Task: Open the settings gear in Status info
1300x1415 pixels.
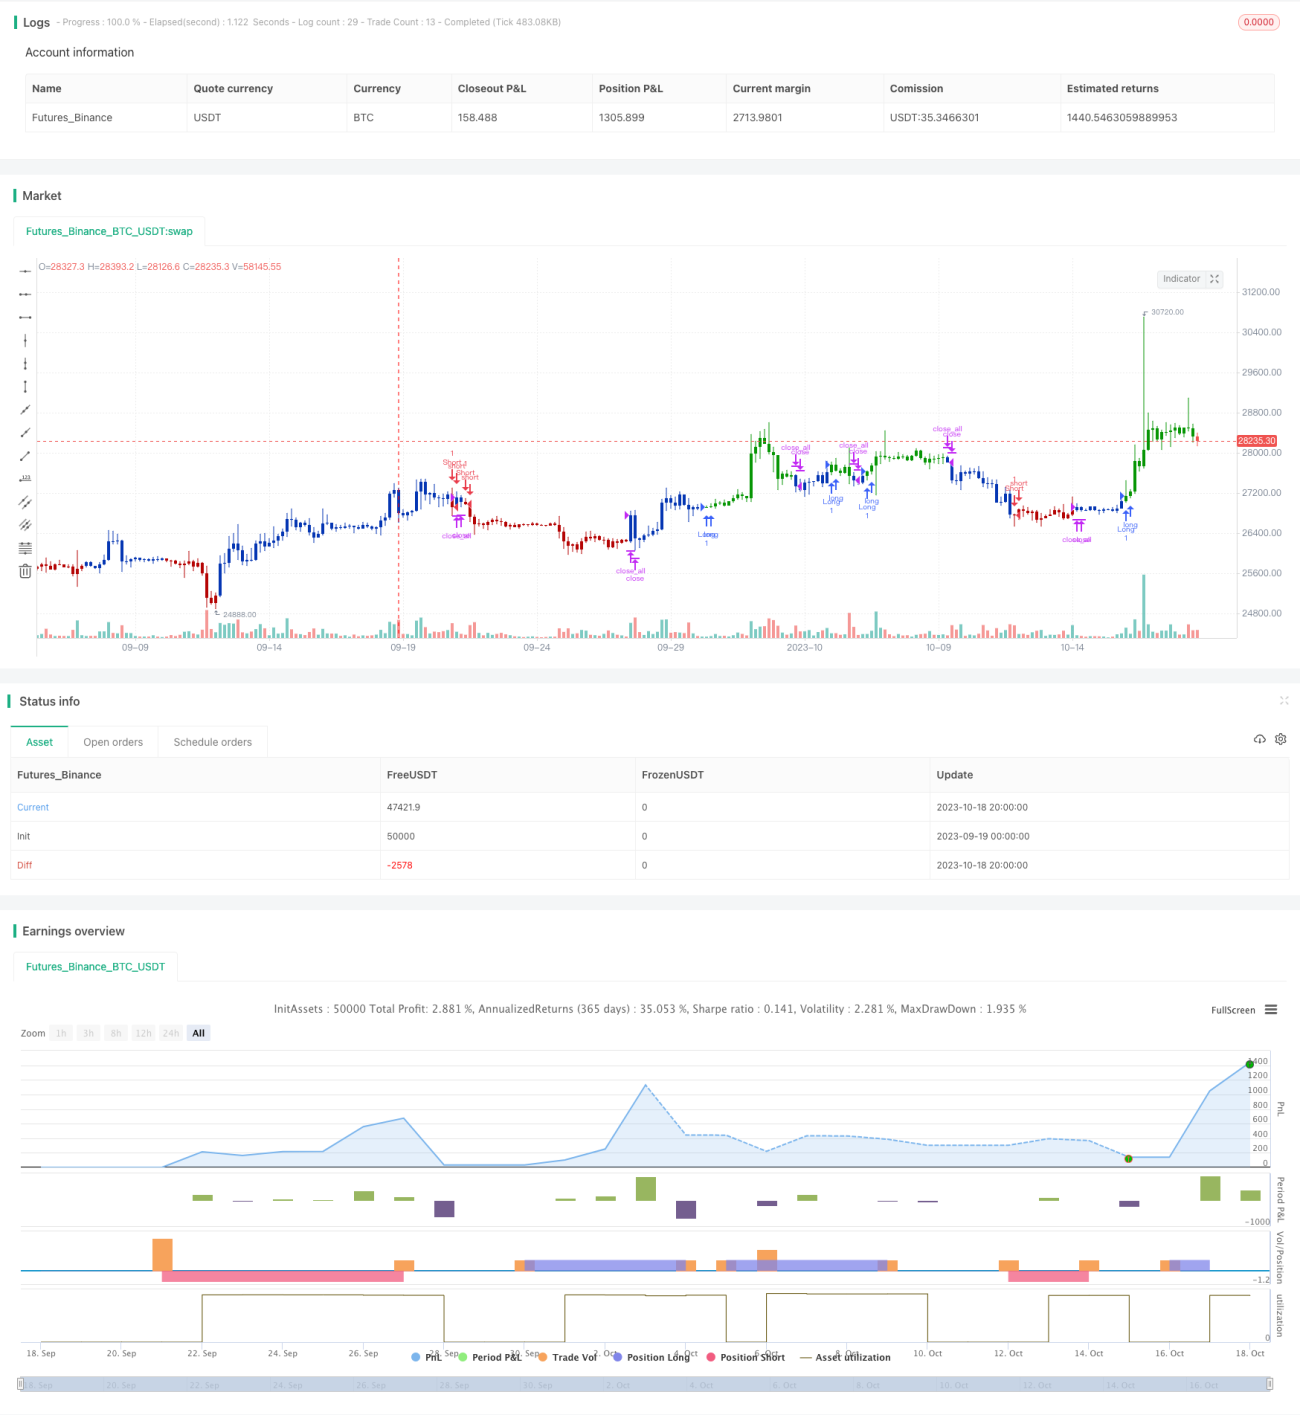Action: coord(1280,739)
